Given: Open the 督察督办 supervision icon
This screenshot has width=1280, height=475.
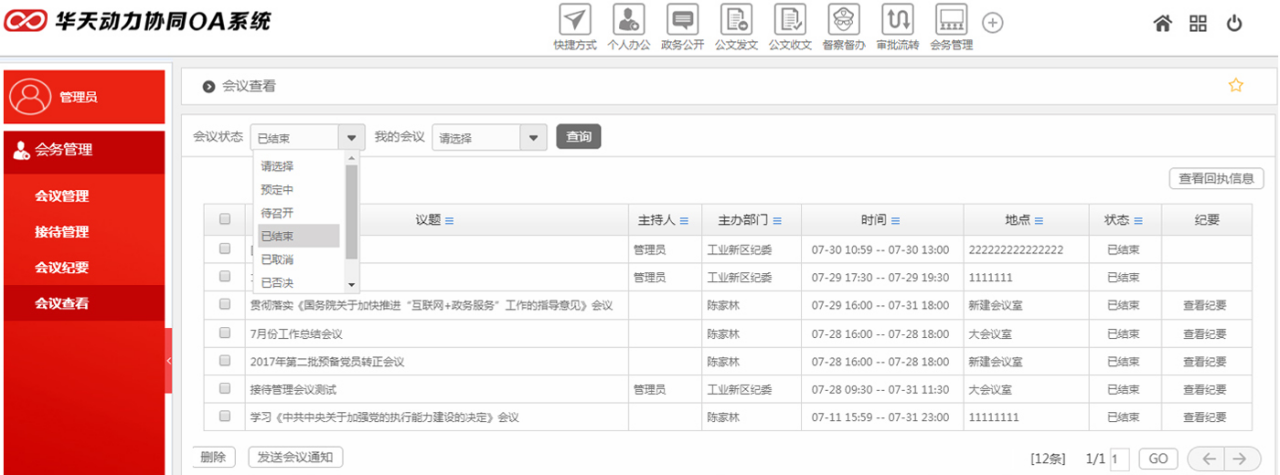Looking at the screenshot, I should [x=843, y=21].
